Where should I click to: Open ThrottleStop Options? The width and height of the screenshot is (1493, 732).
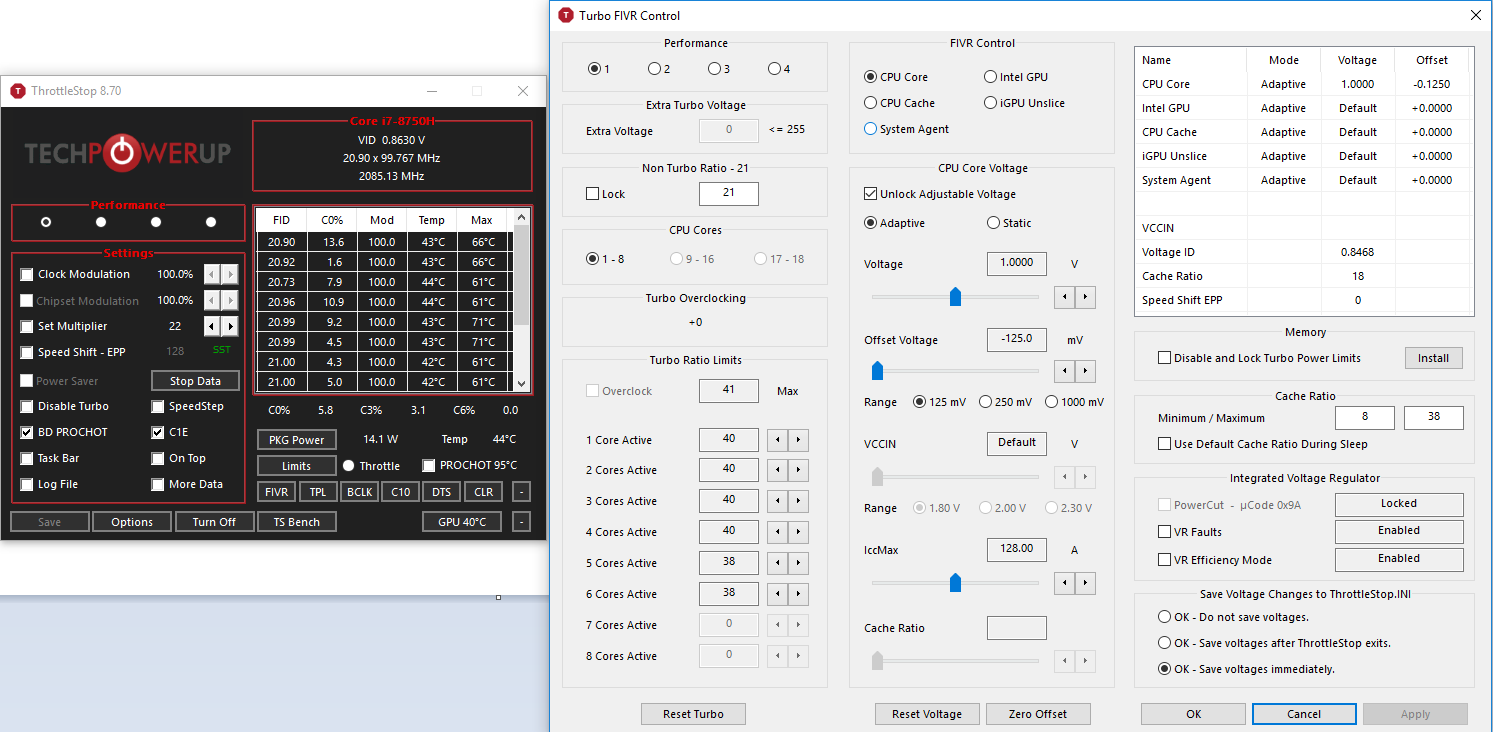tap(132, 522)
